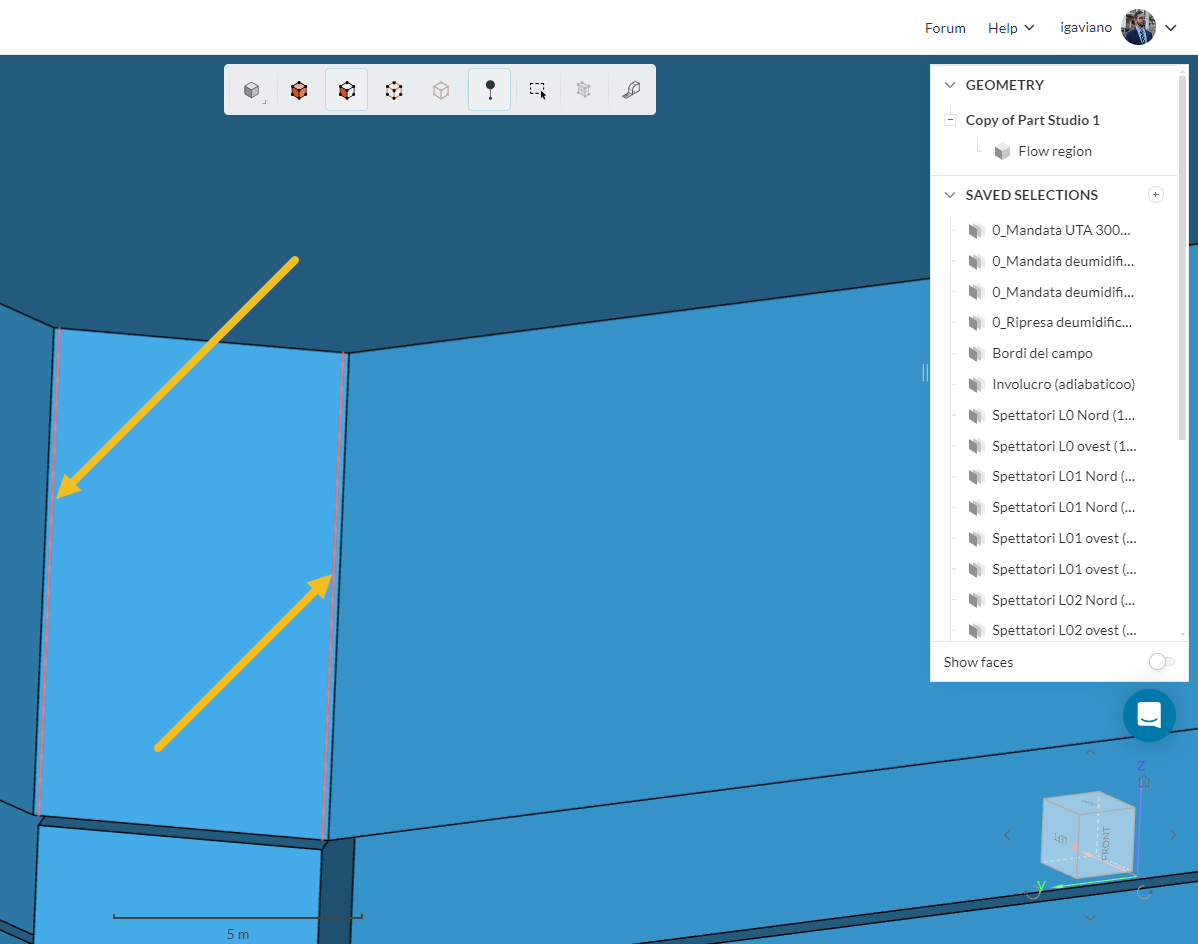Screen dimensions: 1198x944
Task: Click icon beside Bordi del campo
Action: click(x=976, y=354)
